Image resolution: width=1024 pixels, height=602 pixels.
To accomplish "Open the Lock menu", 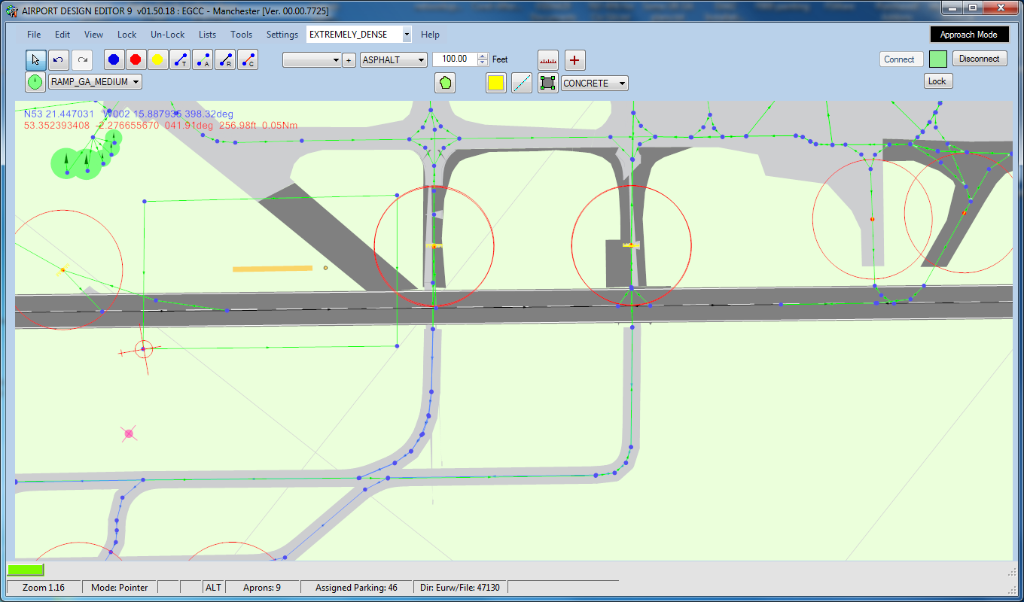I will (127, 35).
